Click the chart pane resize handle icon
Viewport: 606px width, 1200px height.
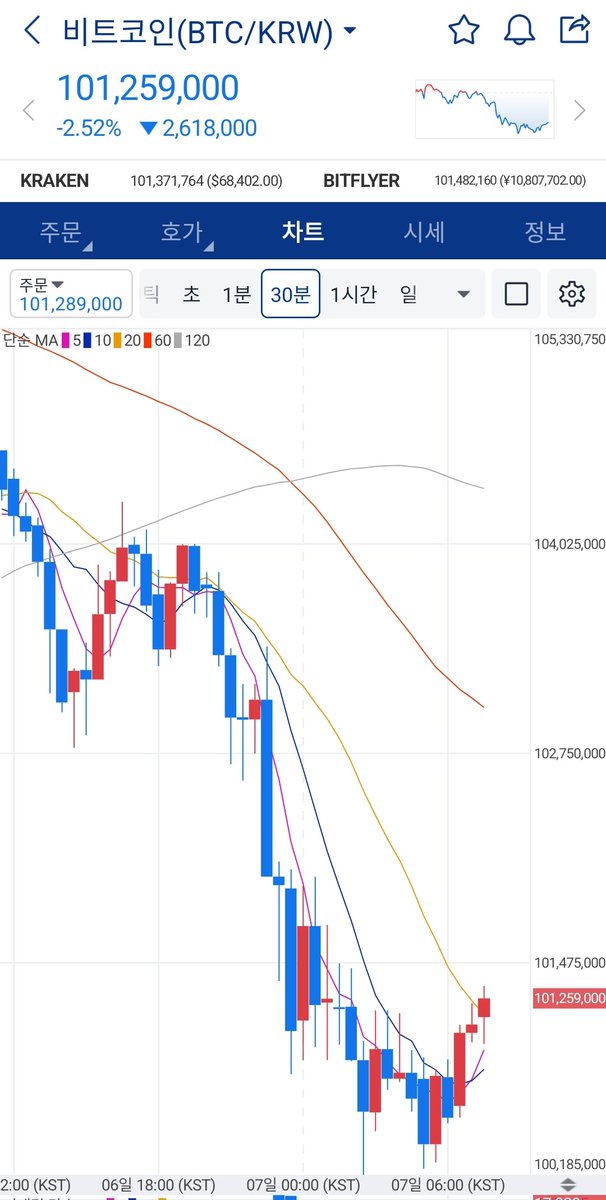click(x=567, y=1185)
